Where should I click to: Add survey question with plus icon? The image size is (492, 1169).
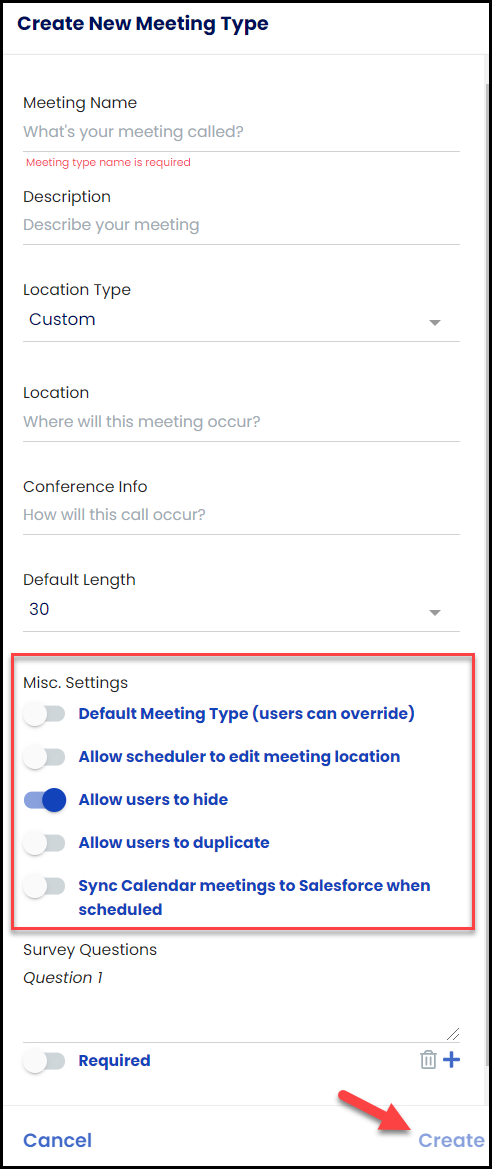click(452, 1059)
